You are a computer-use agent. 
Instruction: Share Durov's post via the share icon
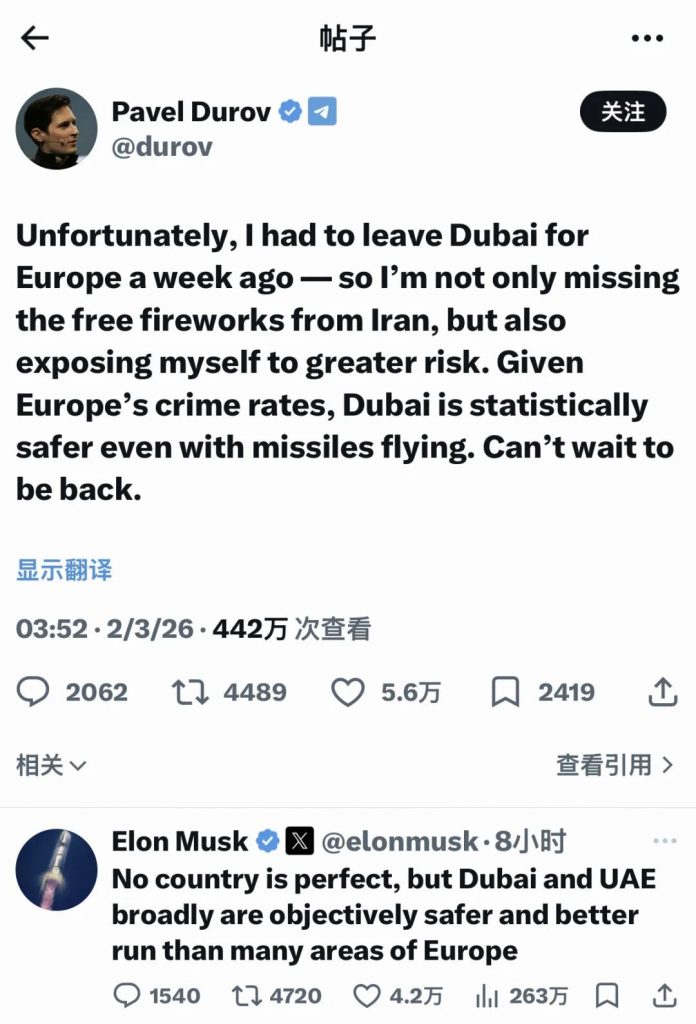662,692
